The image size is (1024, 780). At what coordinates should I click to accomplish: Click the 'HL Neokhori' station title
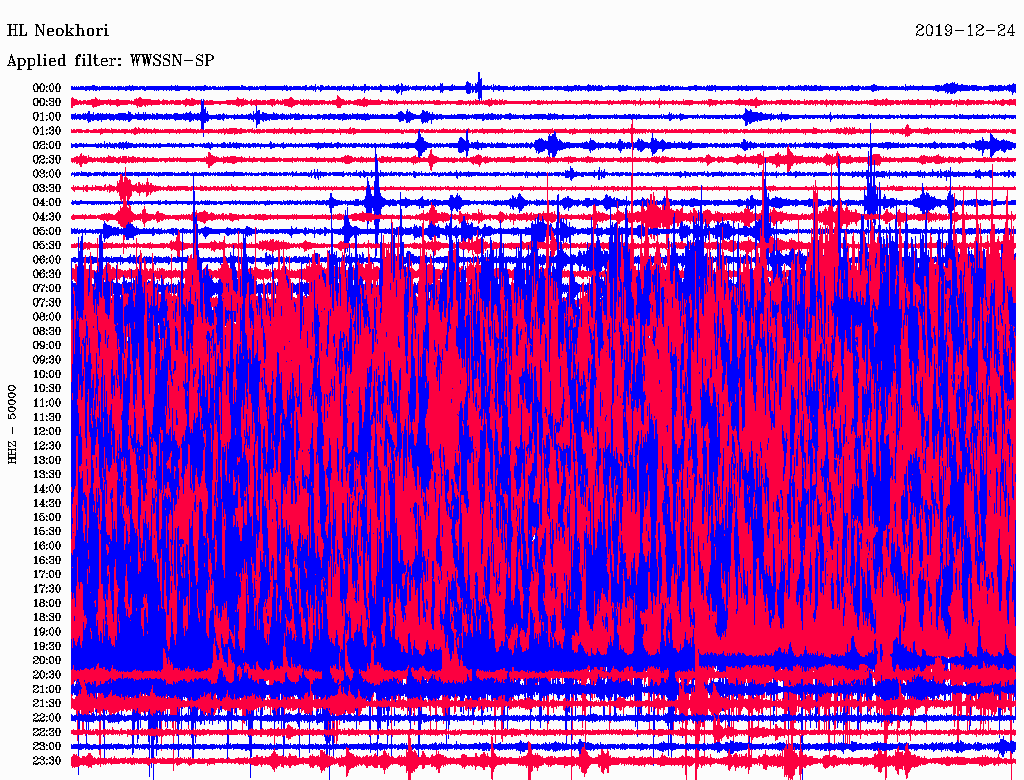tap(57, 31)
